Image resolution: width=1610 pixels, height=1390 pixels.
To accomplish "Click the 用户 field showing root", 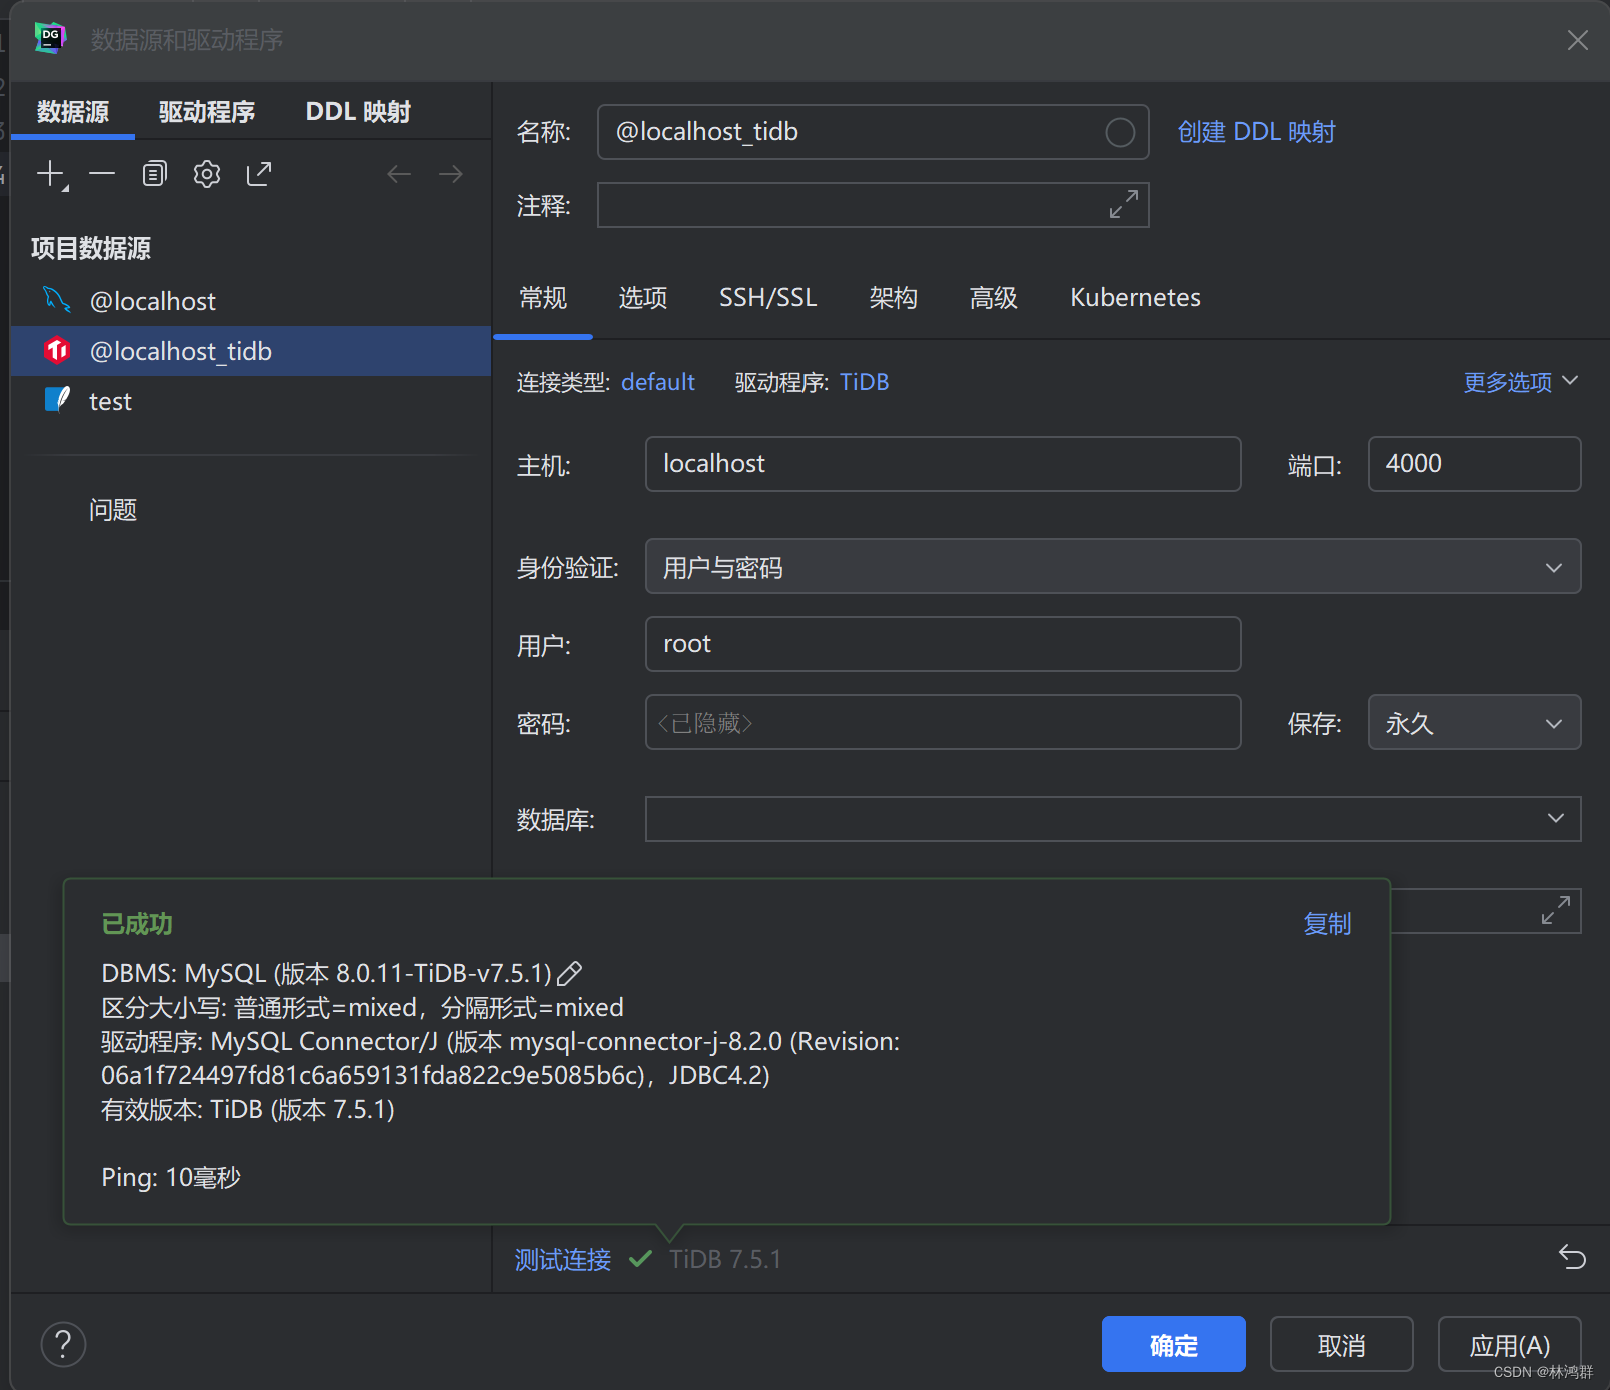I will click(x=943, y=644).
